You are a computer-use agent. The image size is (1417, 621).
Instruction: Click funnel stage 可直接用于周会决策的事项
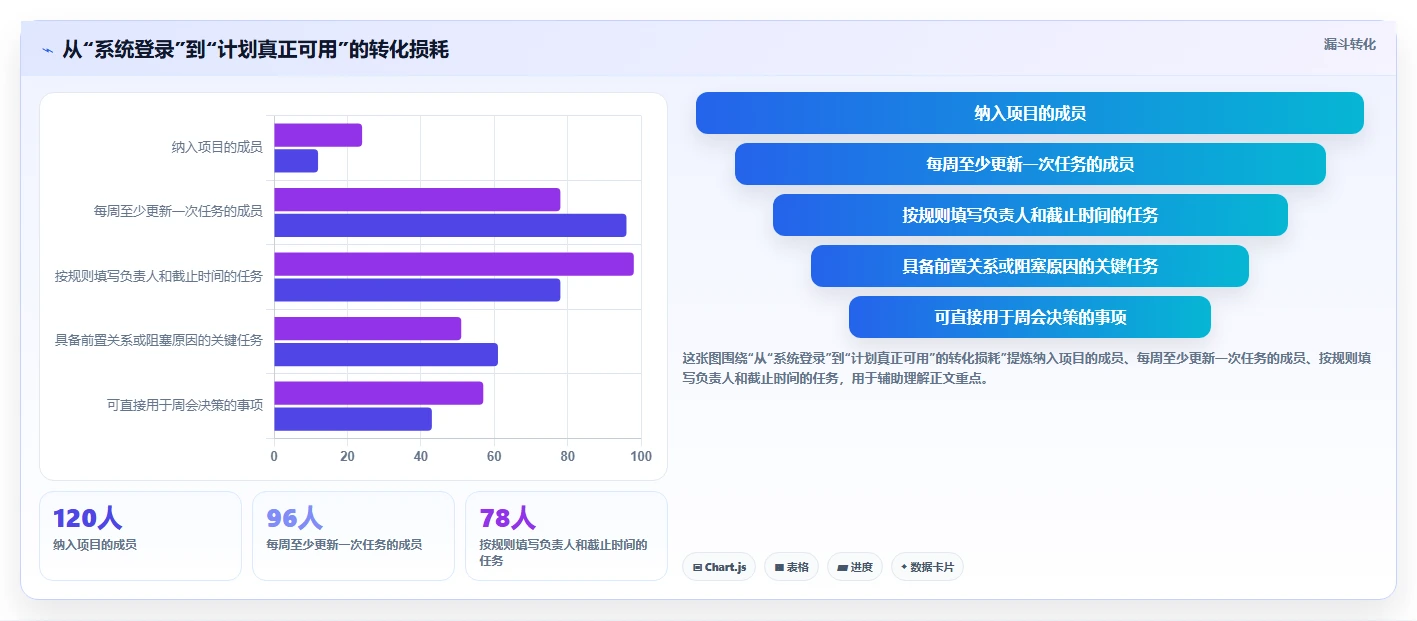point(1030,317)
